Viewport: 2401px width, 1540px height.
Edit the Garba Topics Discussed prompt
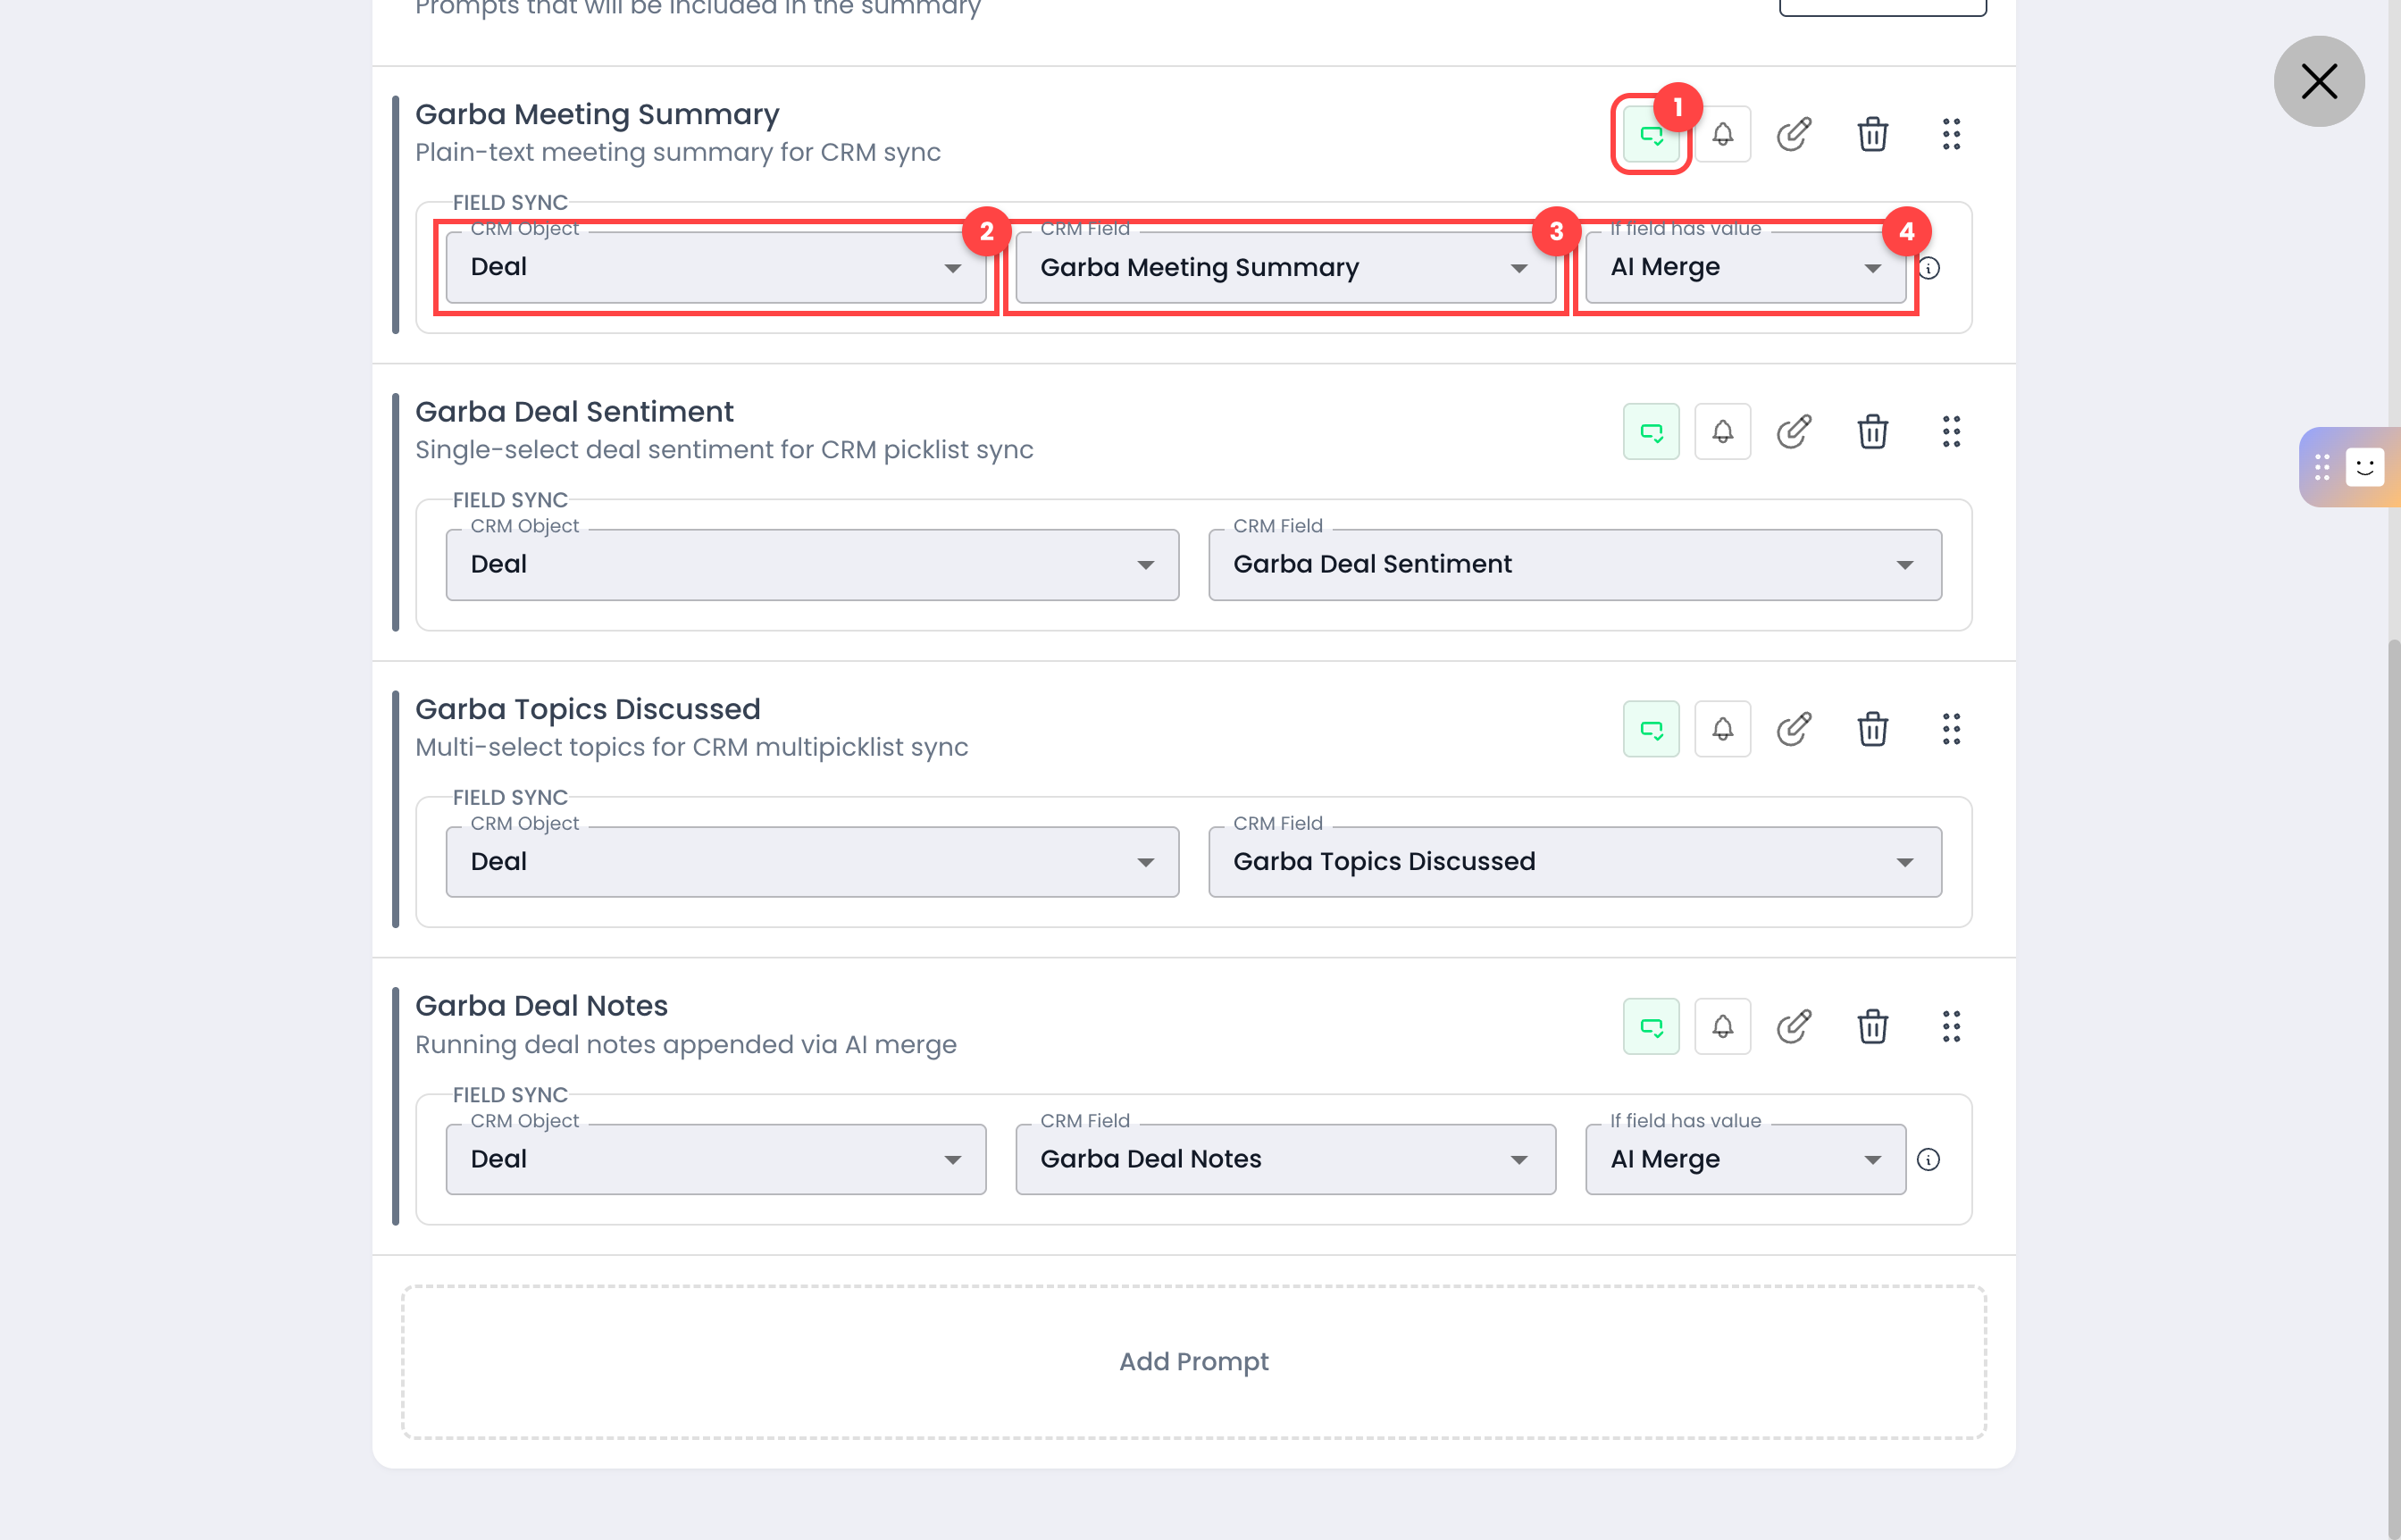(1794, 730)
